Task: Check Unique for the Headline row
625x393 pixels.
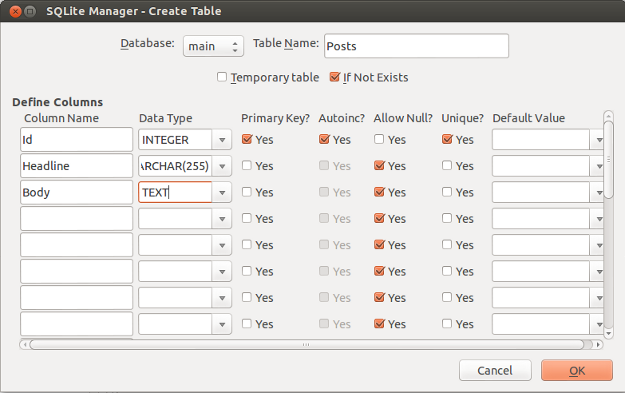Action: point(447,165)
